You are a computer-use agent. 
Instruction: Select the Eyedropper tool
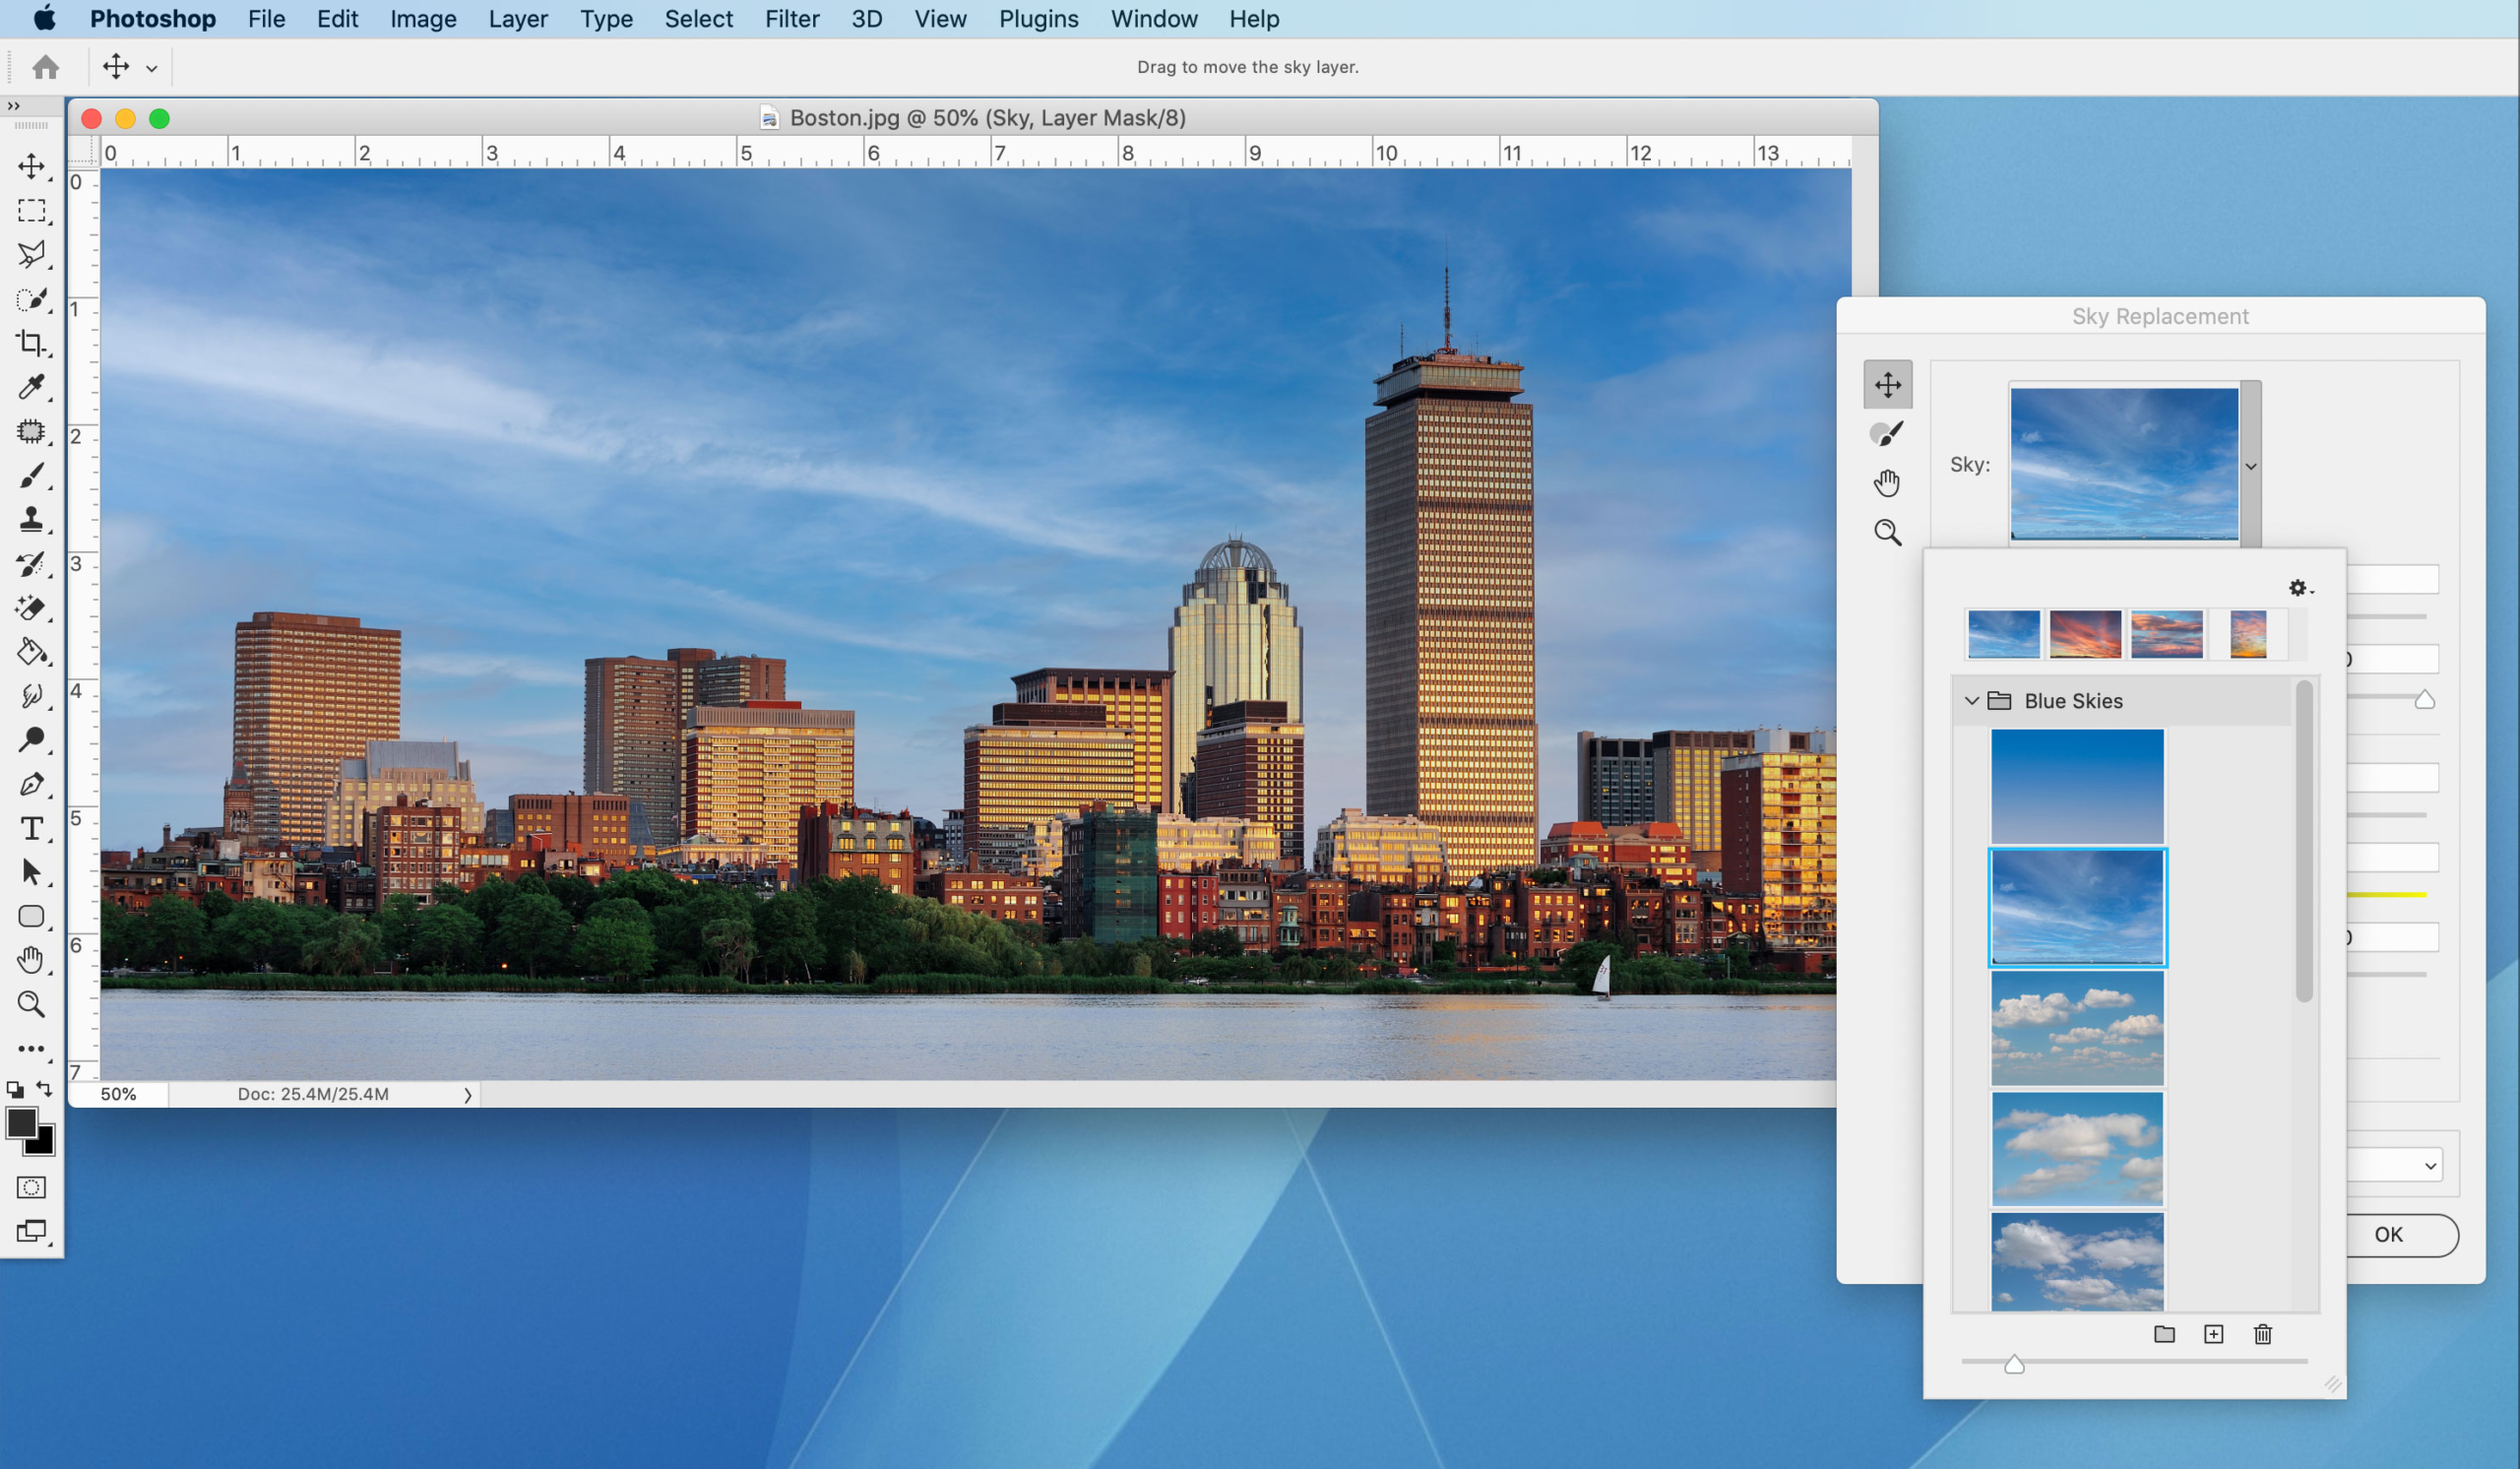[31, 387]
